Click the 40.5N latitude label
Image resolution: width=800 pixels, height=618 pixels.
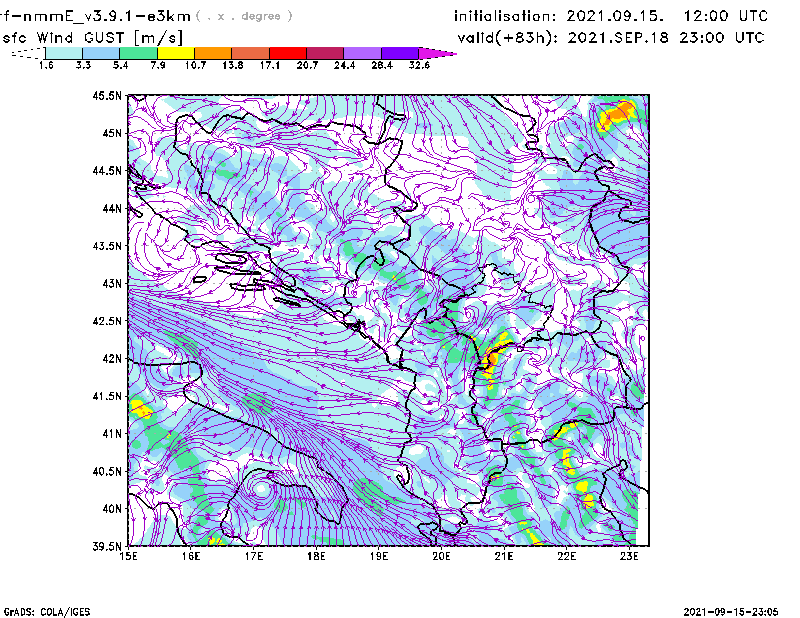107,472
